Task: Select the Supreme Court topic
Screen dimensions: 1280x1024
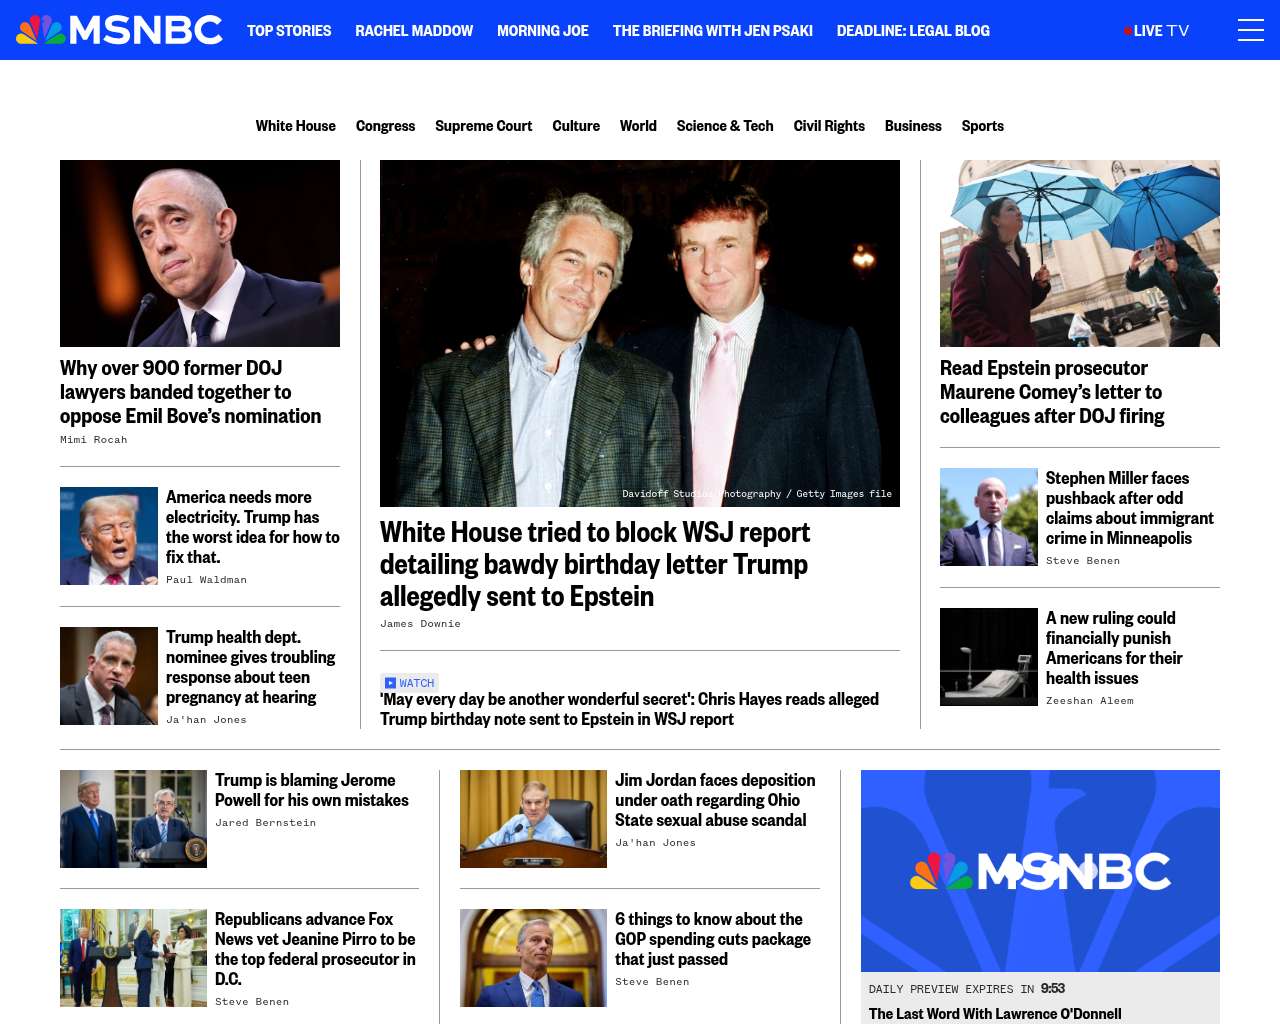Action: pos(484,126)
